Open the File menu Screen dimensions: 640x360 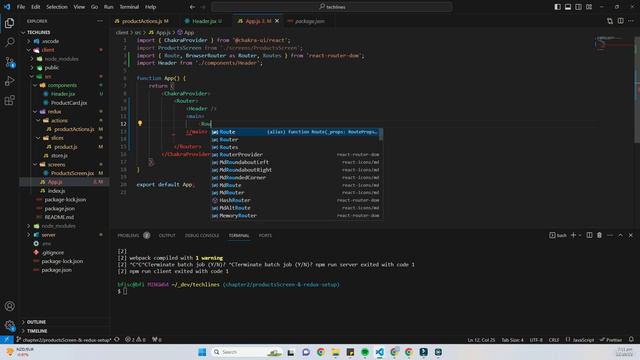[x=21, y=7]
